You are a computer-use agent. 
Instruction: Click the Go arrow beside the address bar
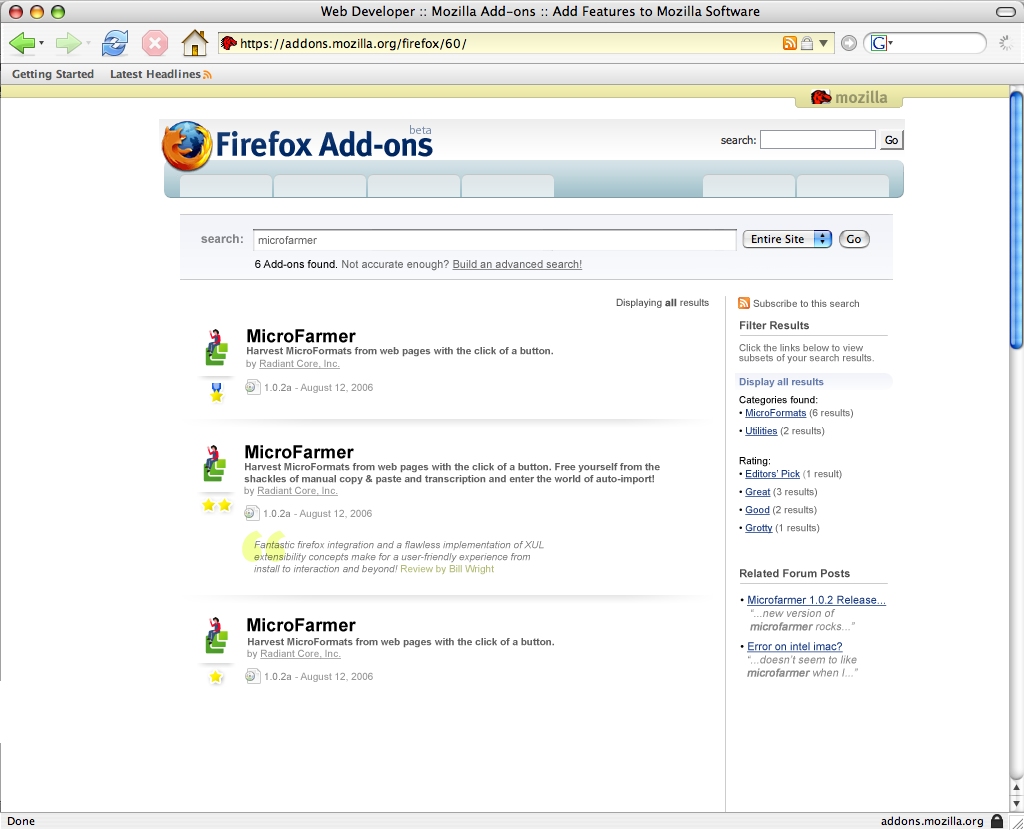(848, 44)
